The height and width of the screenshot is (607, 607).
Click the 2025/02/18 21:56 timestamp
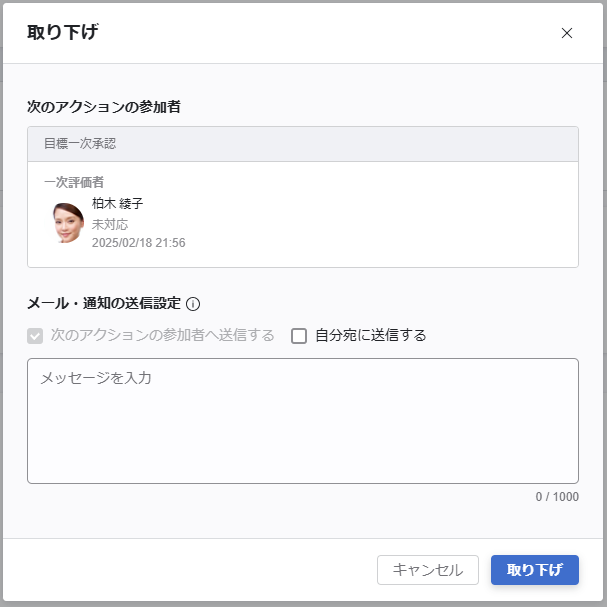click(138, 243)
